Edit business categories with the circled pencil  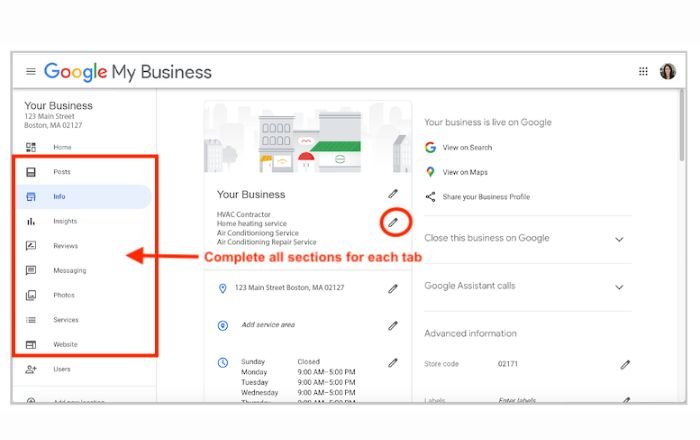[x=393, y=222]
